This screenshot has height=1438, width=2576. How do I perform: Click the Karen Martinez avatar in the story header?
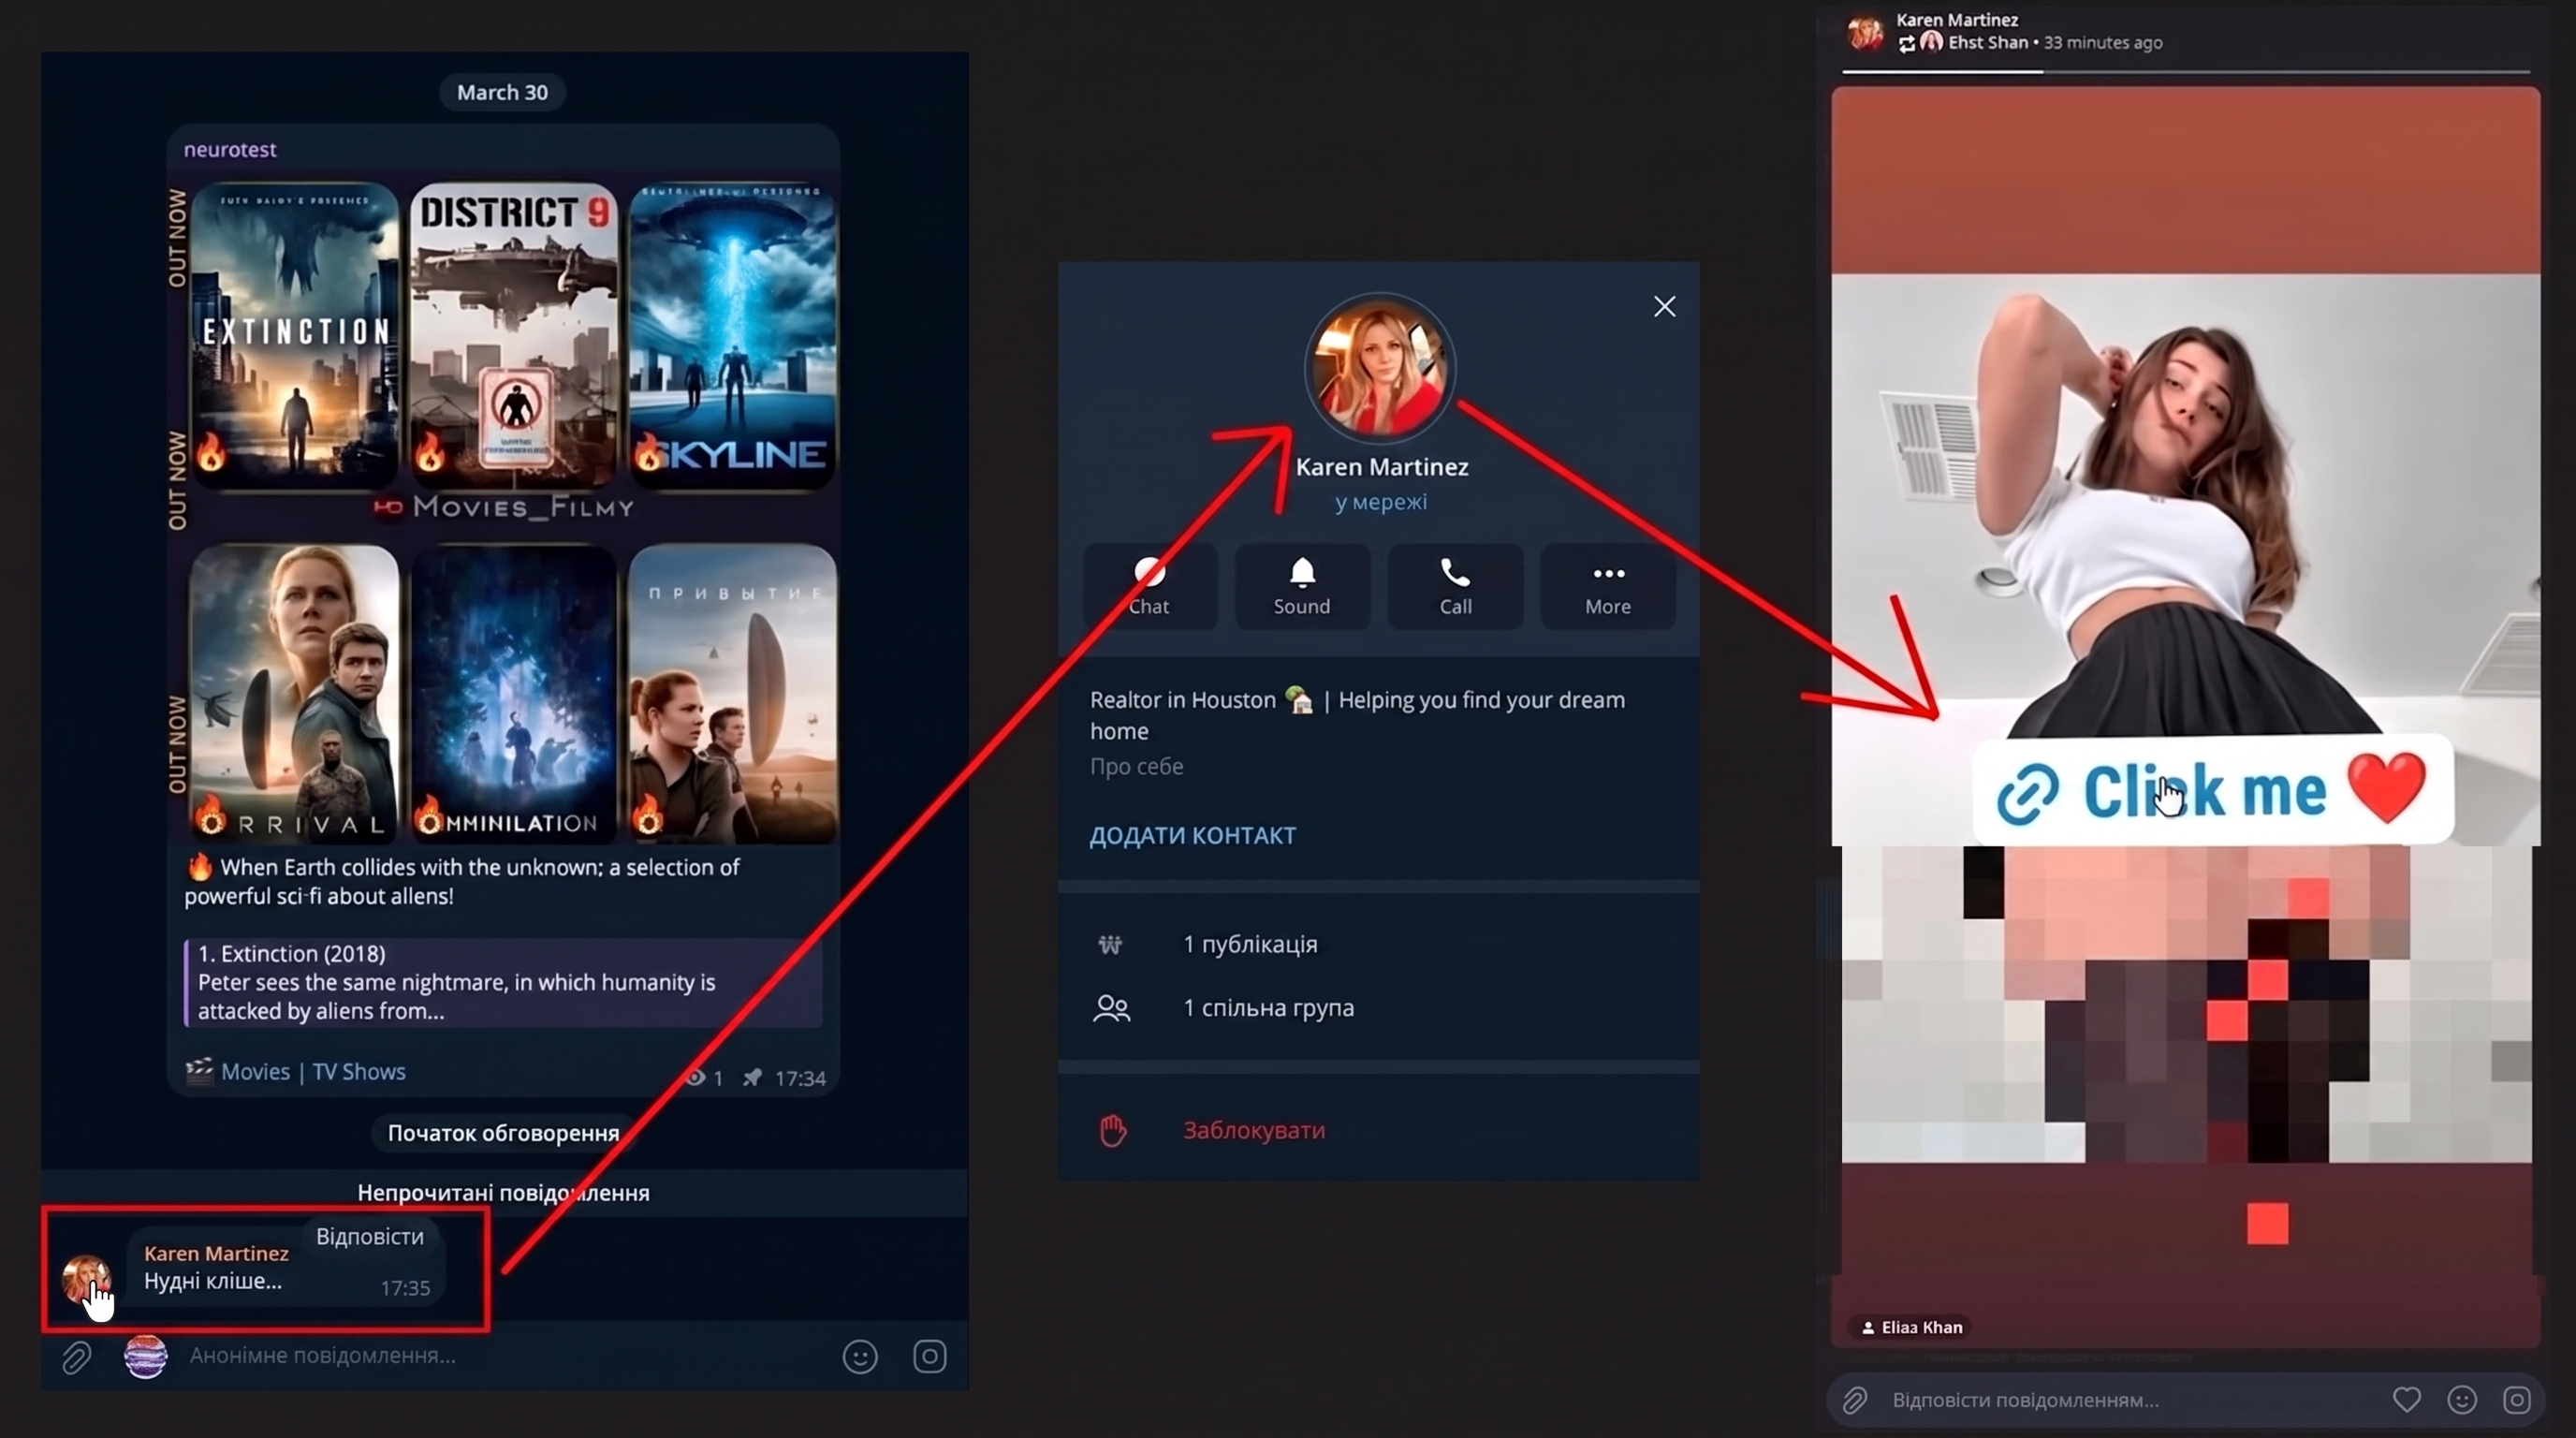coord(1865,32)
